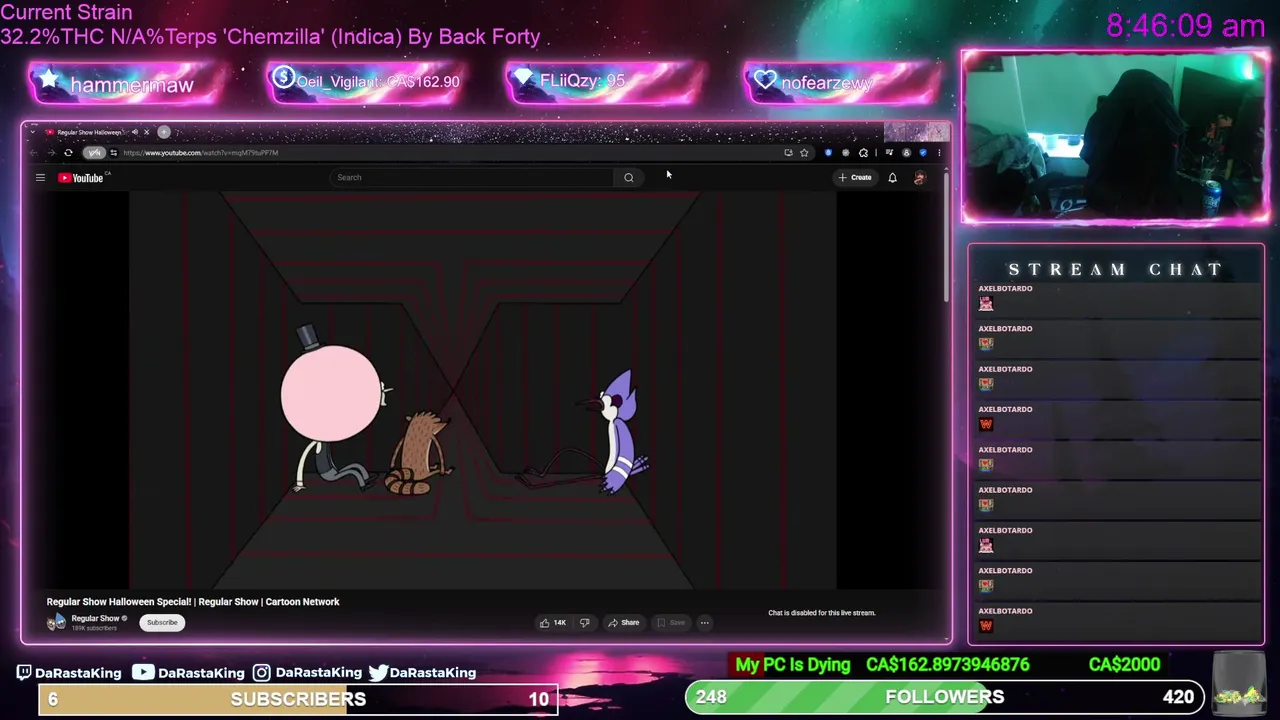This screenshot has height=720, width=1280.
Task: Click the video title Regular Show Halloween Special
Action: click(193, 602)
